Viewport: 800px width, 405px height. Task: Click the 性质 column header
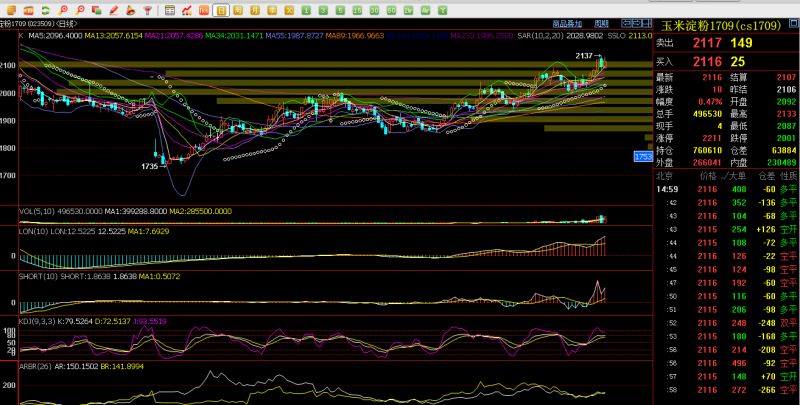point(788,176)
